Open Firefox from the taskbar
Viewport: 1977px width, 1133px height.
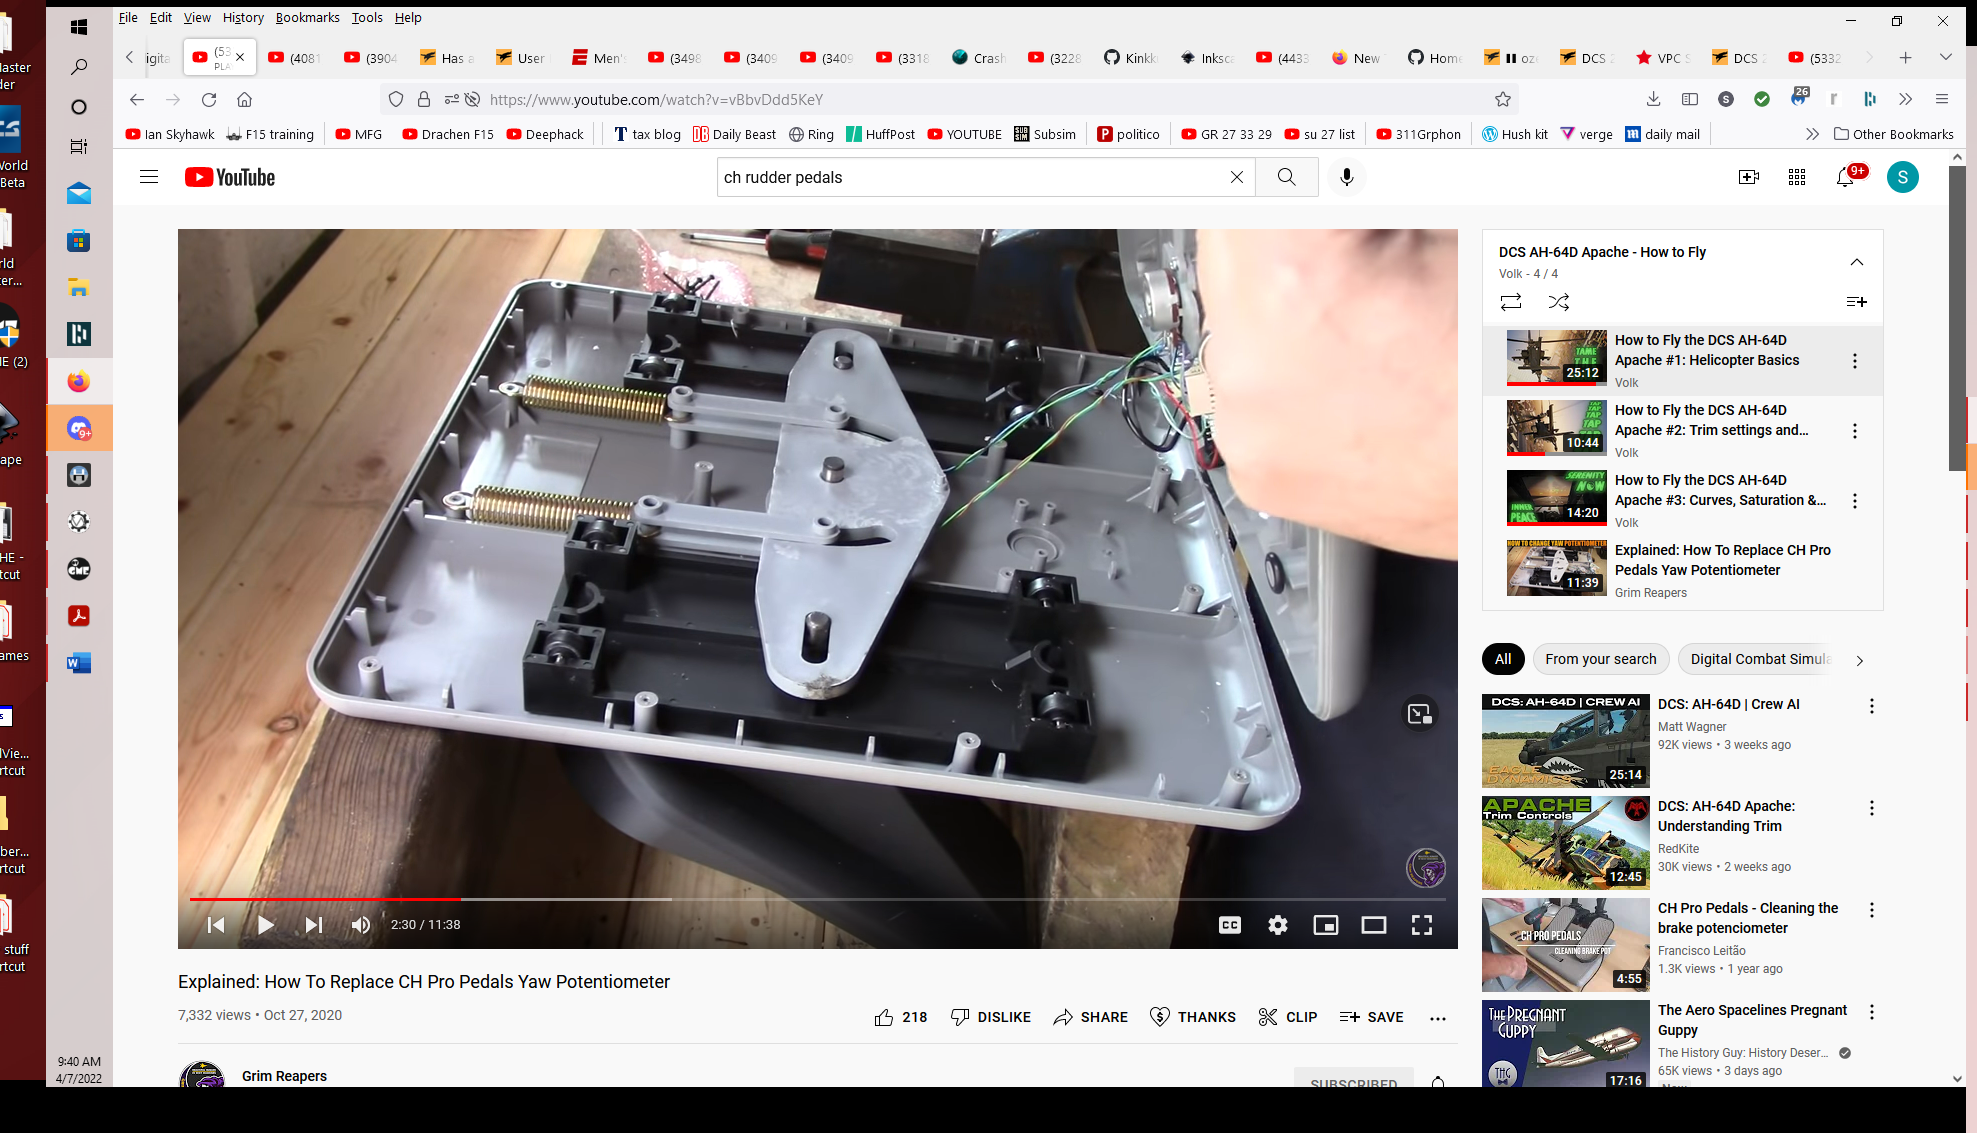[78, 382]
